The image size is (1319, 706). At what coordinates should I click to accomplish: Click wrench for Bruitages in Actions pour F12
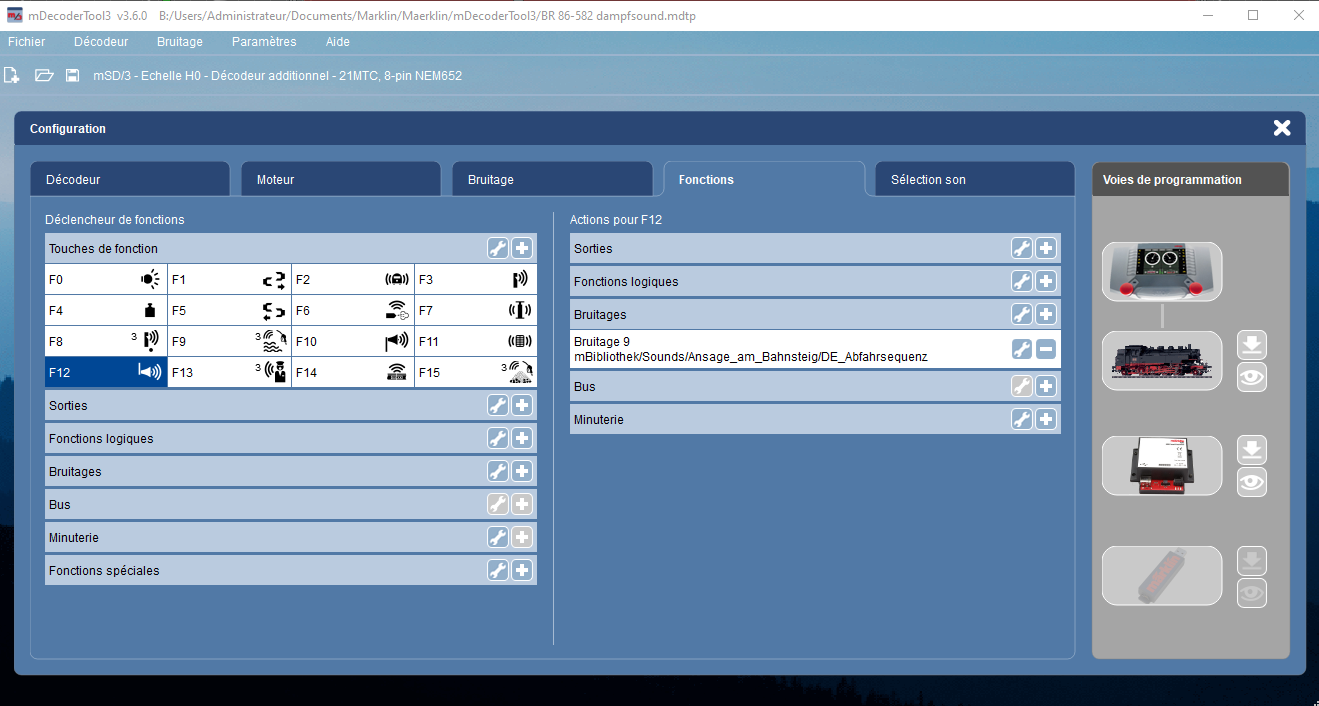[1022, 314]
